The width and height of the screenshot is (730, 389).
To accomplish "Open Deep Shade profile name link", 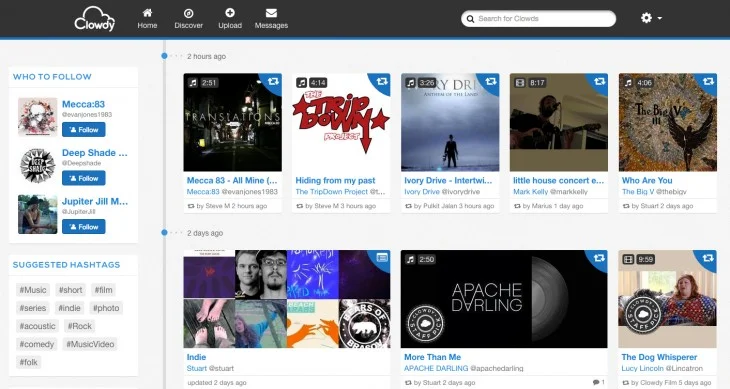I will pyautogui.click(x=95, y=153).
